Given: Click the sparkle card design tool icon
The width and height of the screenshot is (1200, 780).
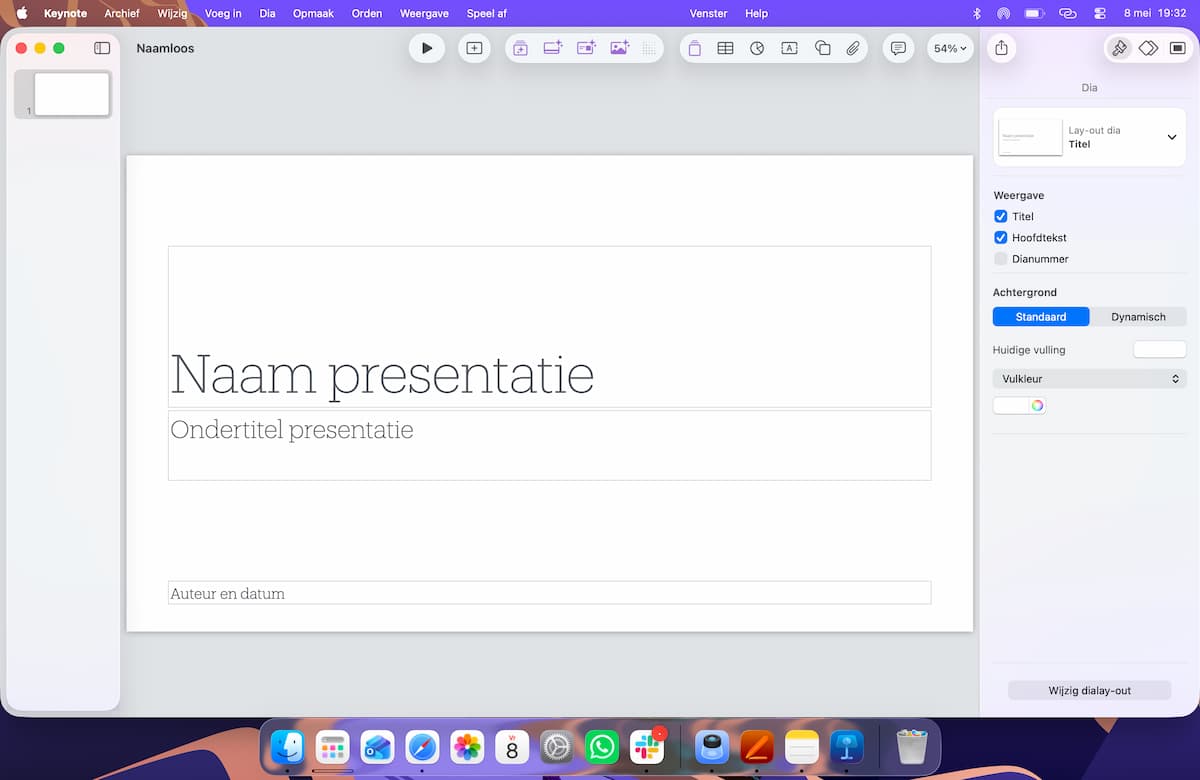Looking at the screenshot, I should click(x=586, y=48).
